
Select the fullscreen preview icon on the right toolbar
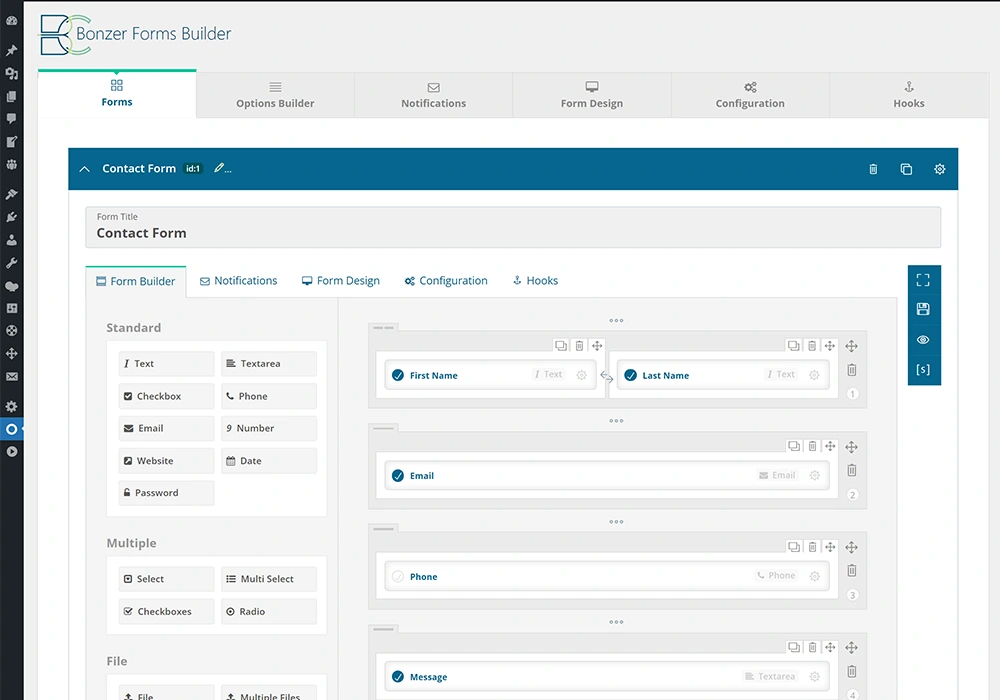tap(923, 280)
